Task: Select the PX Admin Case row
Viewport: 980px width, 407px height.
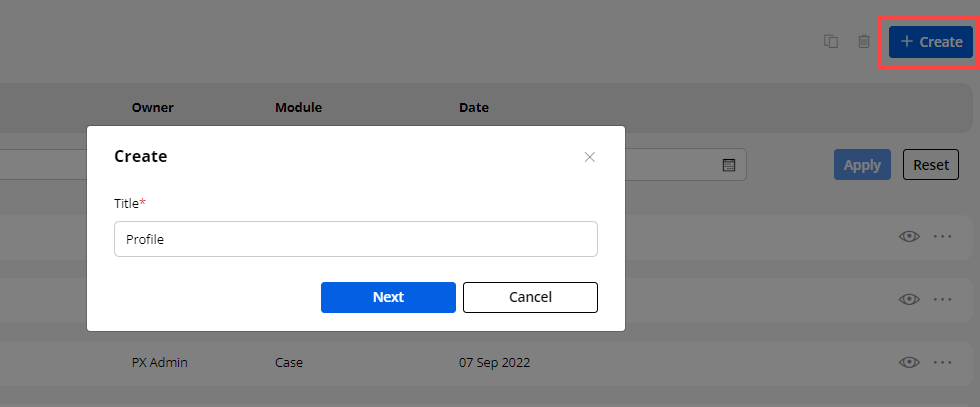Action: coord(400,363)
